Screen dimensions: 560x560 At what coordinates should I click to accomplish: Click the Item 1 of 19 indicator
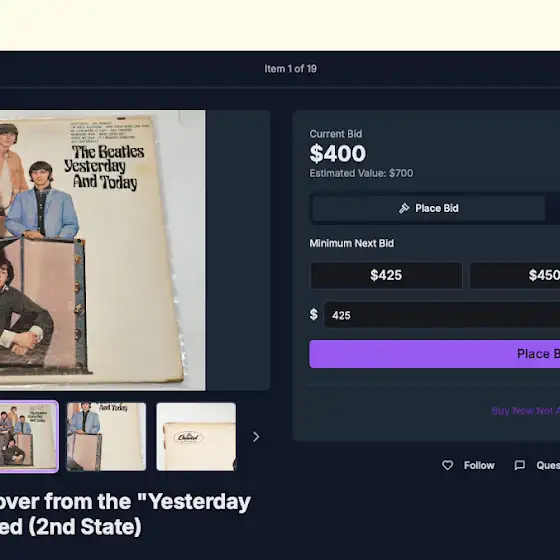[x=290, y=69]
